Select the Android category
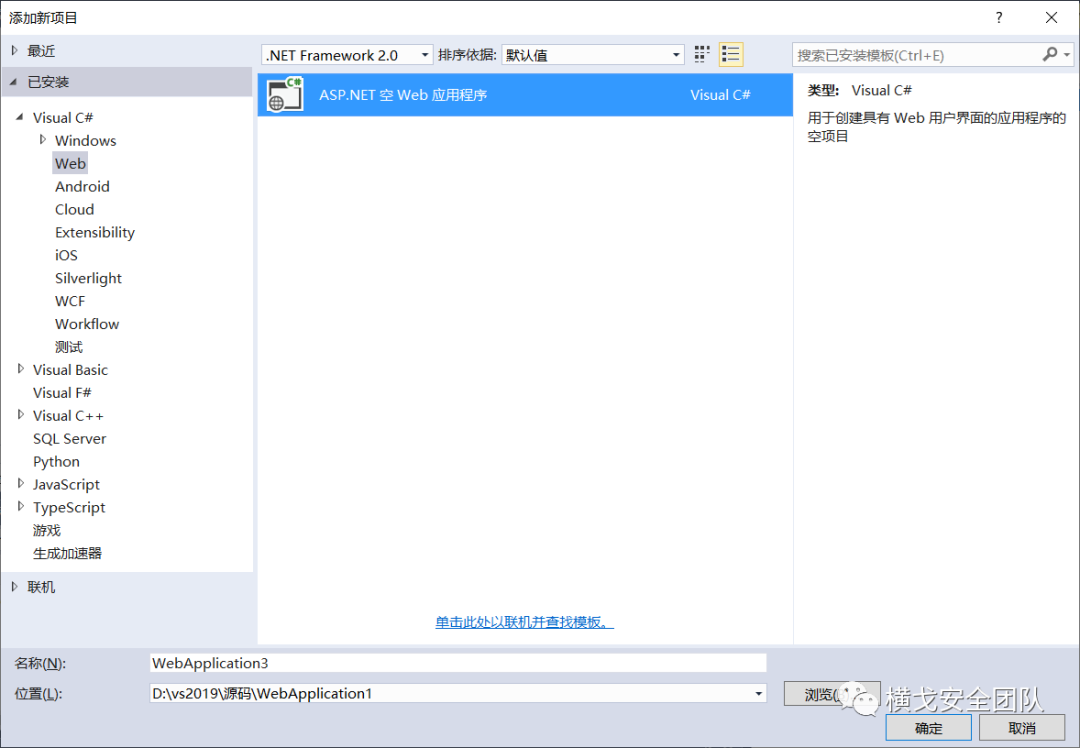Screen dimensions: 1080x748 click(82, 186)
